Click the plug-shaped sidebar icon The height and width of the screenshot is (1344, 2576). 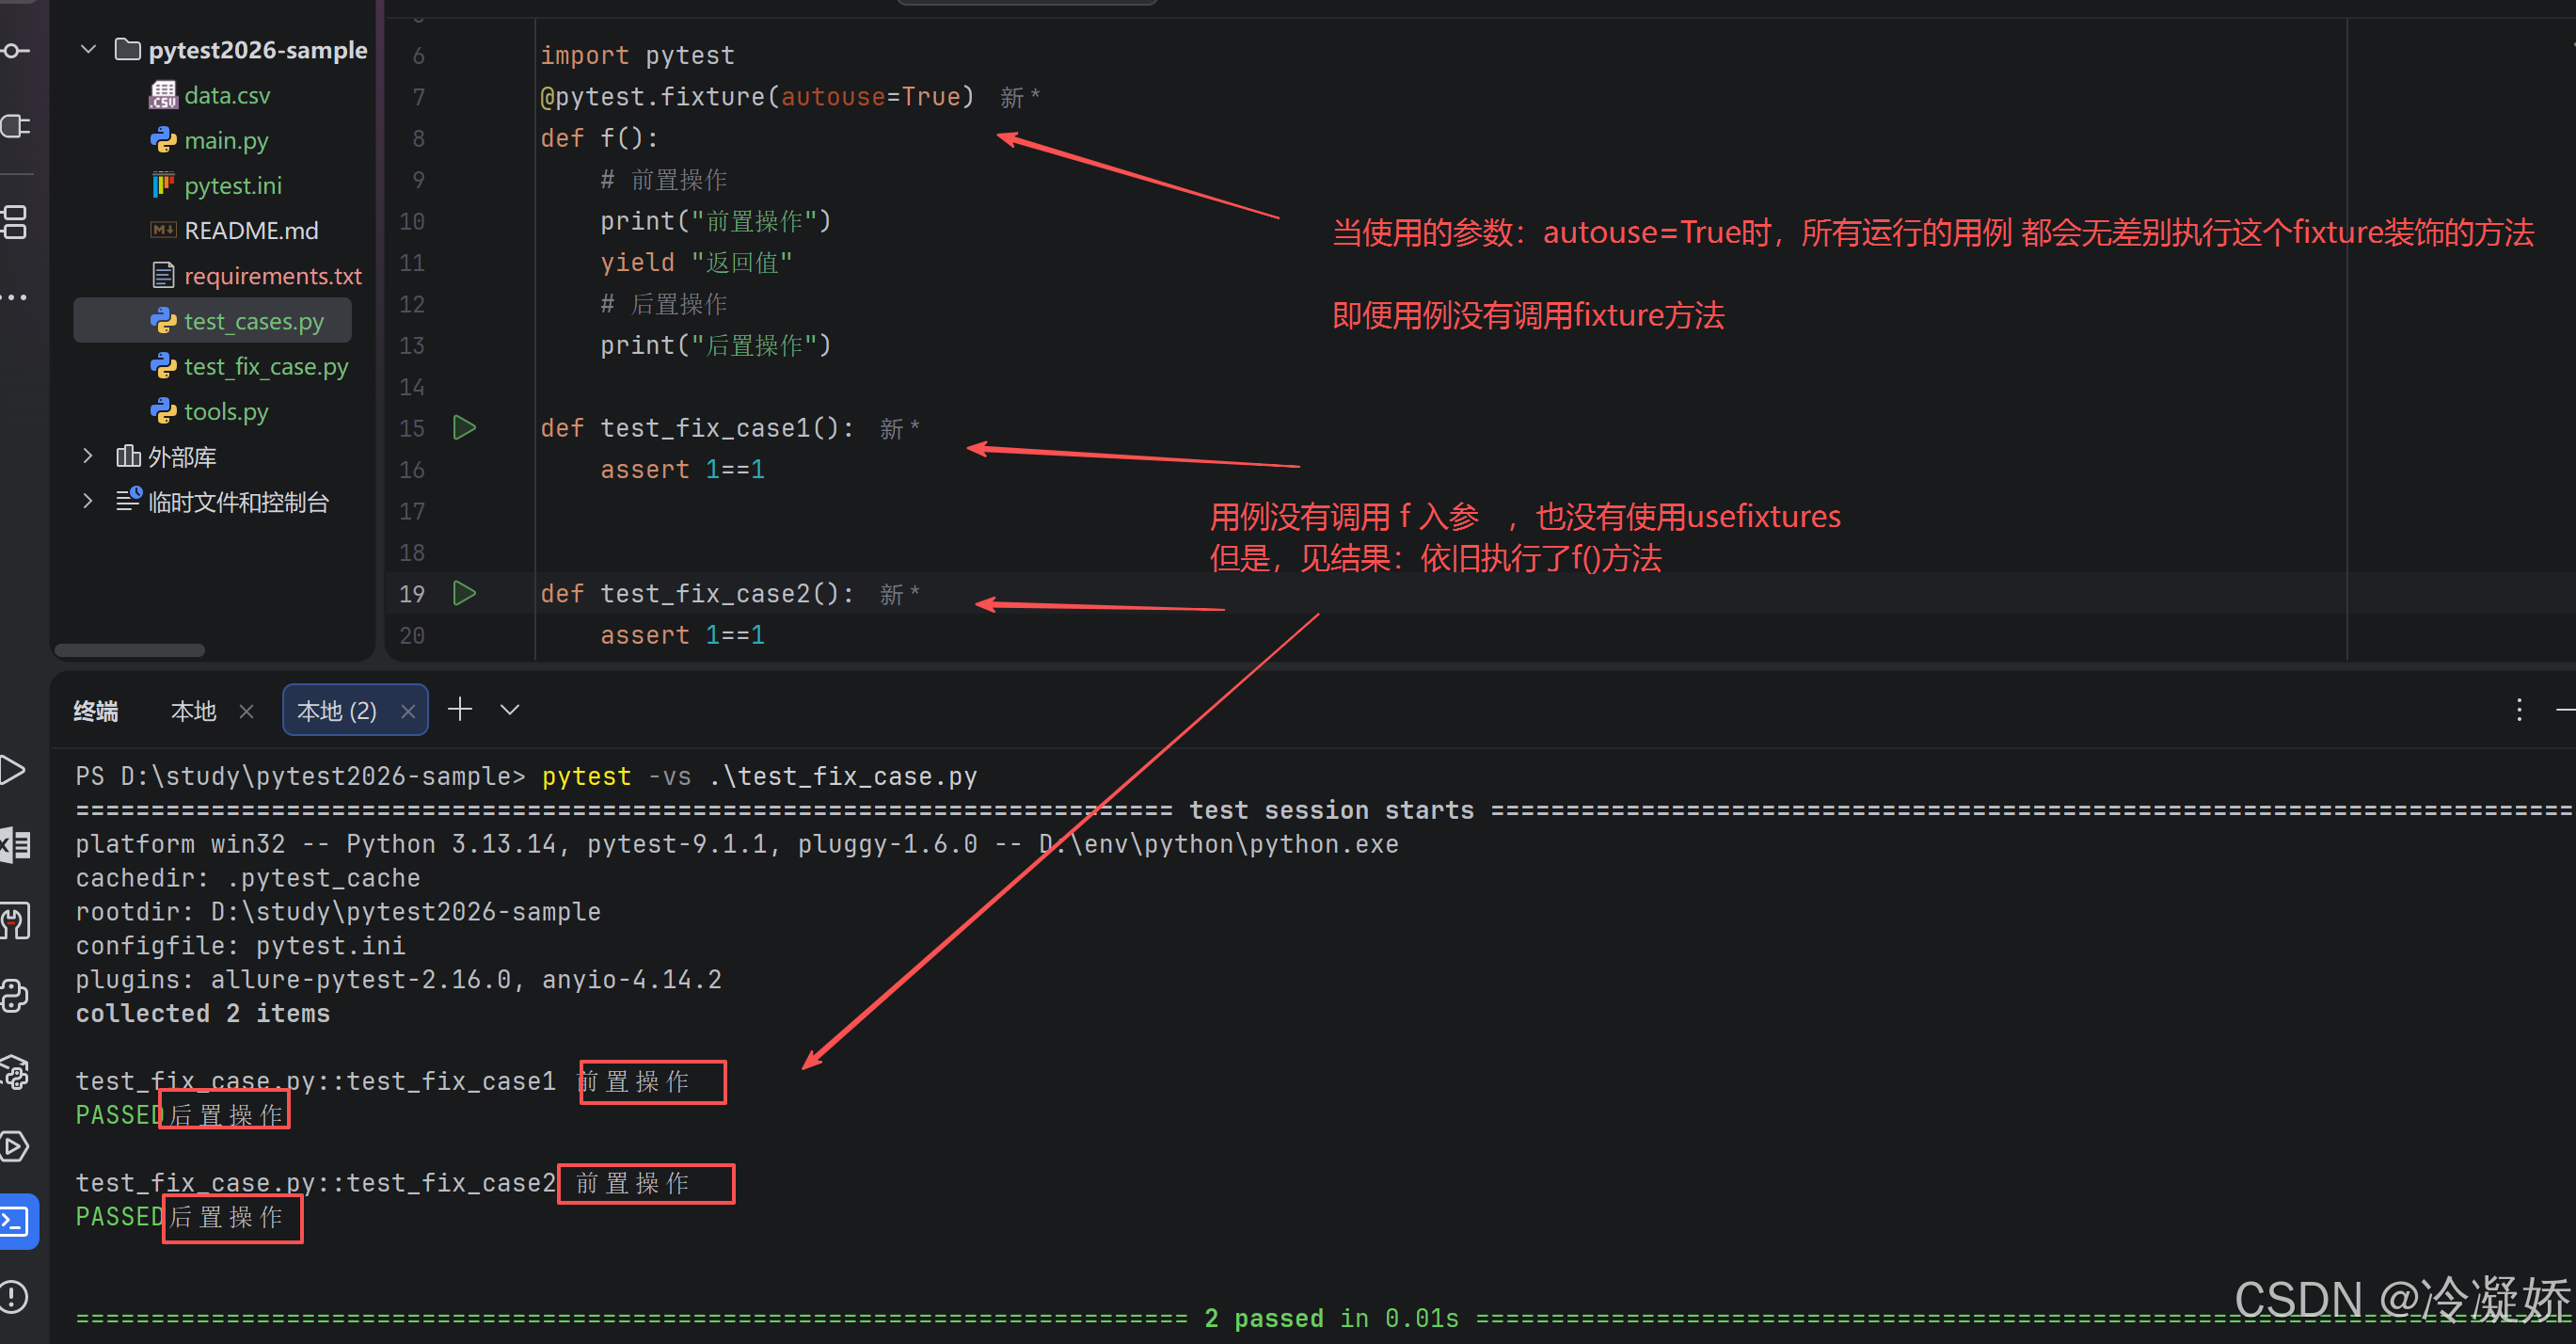(15, 127)
